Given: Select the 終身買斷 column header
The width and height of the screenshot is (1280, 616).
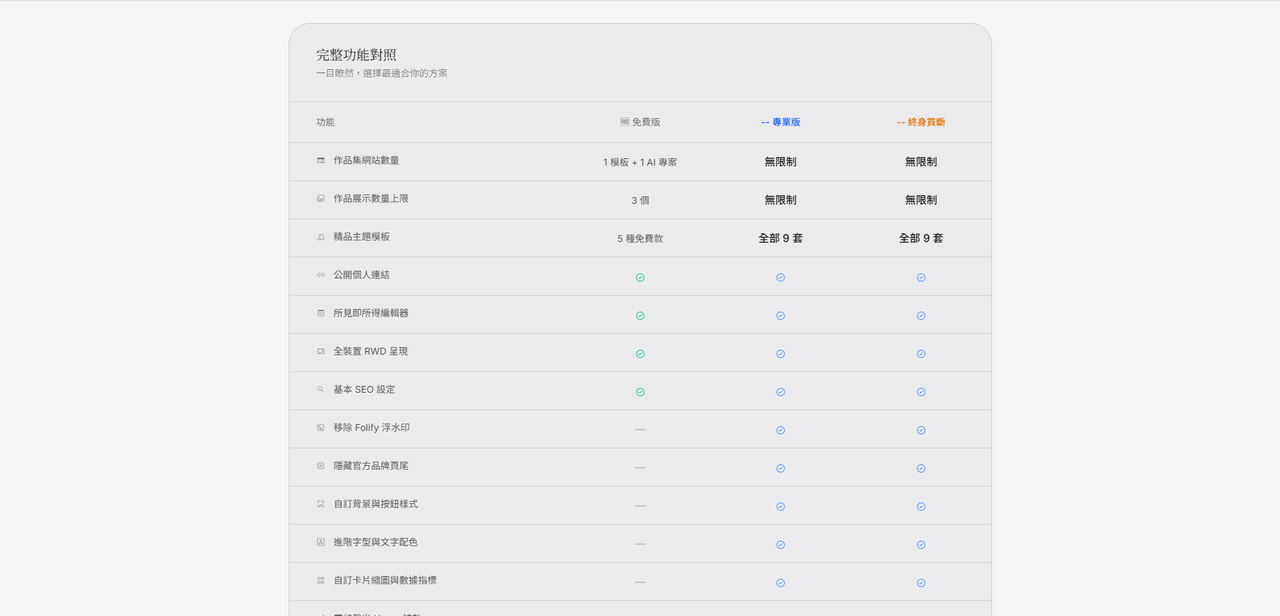Looking at the screenshot, I should click(921, 122).
